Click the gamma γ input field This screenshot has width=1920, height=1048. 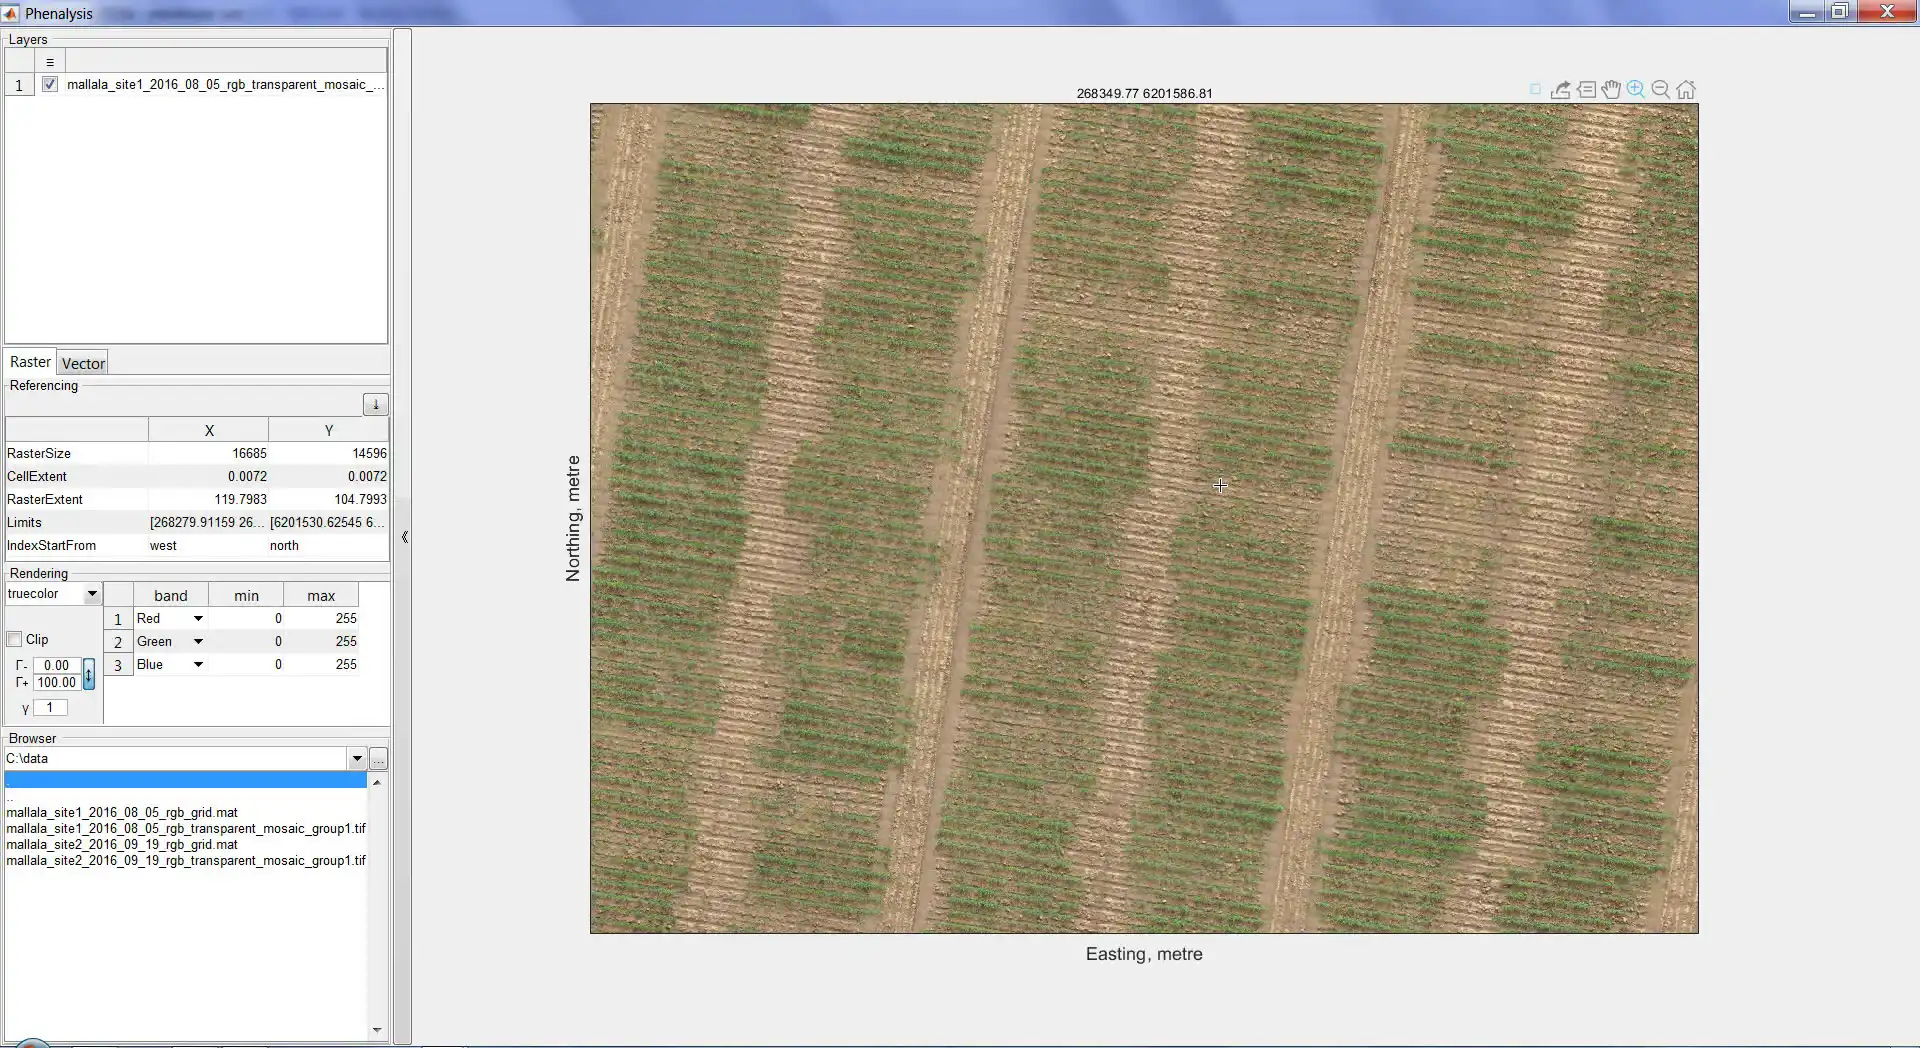[x=50, y=707]
